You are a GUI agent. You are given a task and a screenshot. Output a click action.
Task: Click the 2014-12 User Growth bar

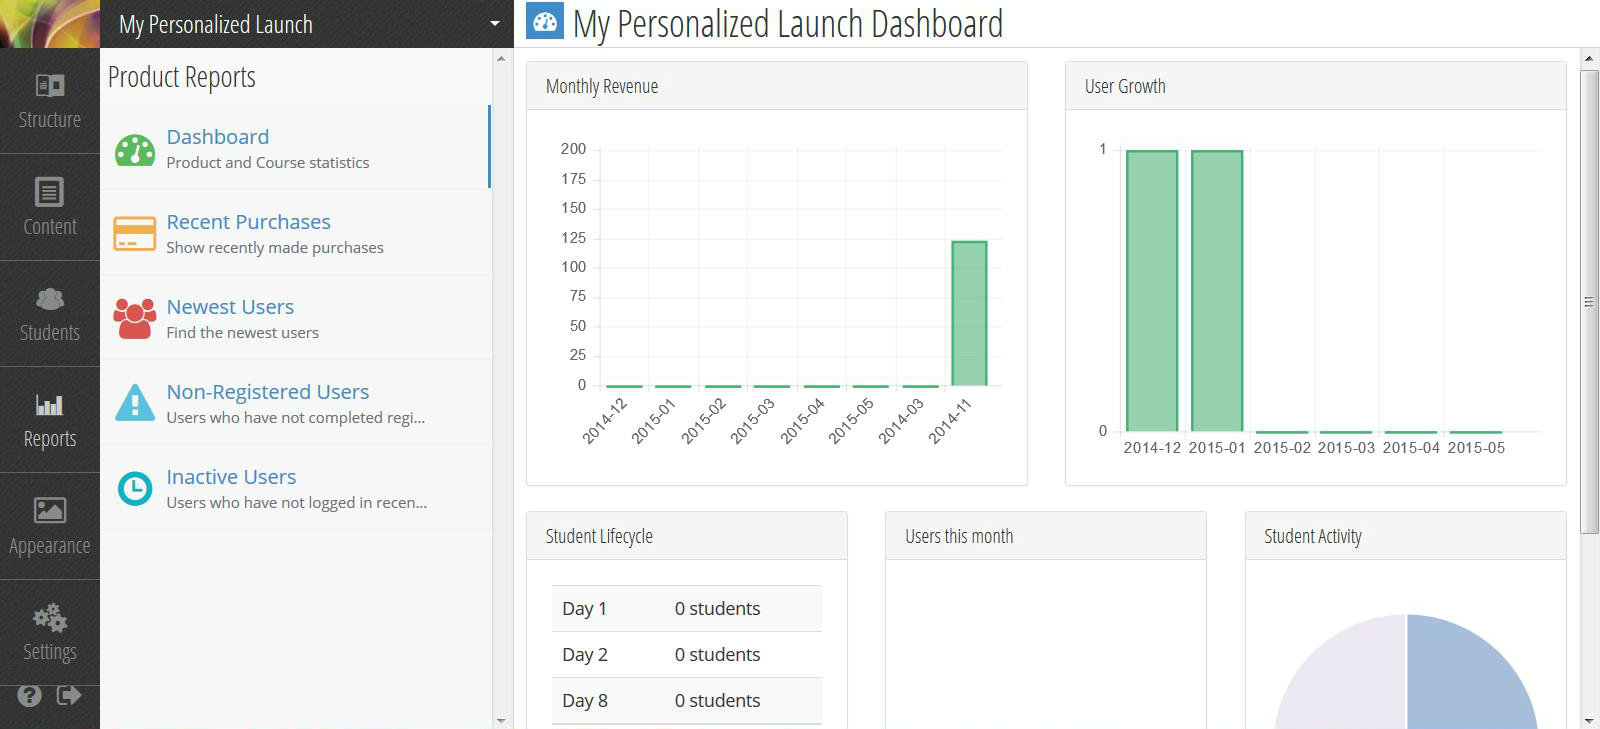(x=1152, y=291)
